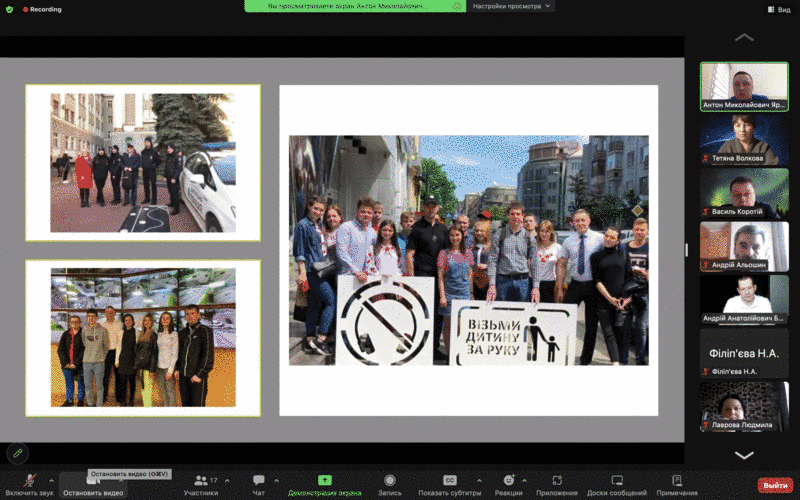The image size is (800, 500).
Task: Select the Філіп'єва Н.А. name tile
Action: click(x=744, y=353)
